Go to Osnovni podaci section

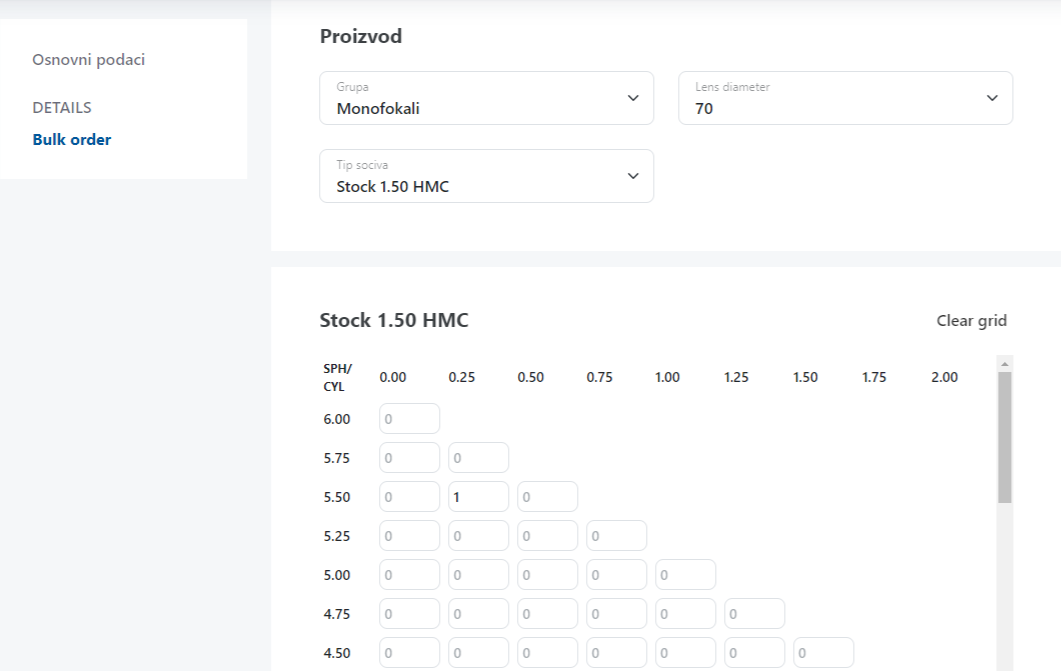coord(89,60)
